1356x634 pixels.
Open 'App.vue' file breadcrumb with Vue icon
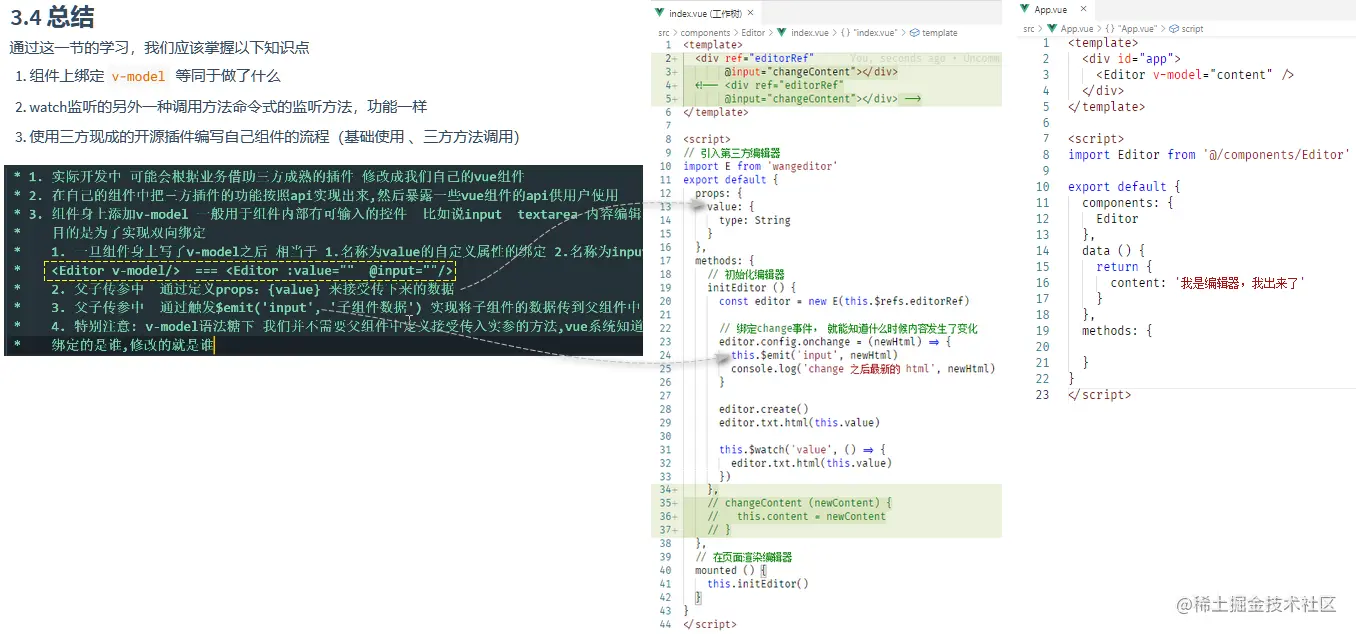click(1070, 29)
